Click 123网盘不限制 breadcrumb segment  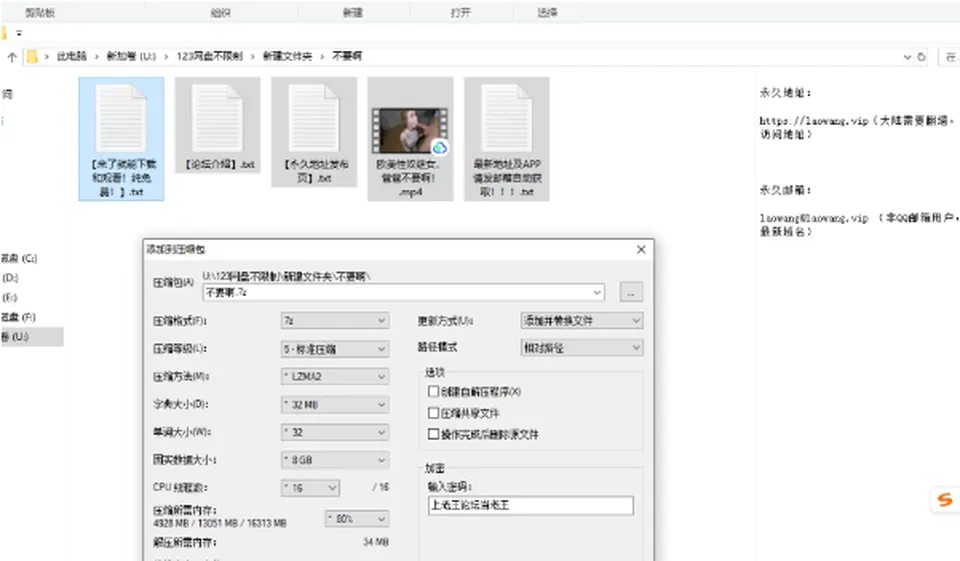pos(209,56)
